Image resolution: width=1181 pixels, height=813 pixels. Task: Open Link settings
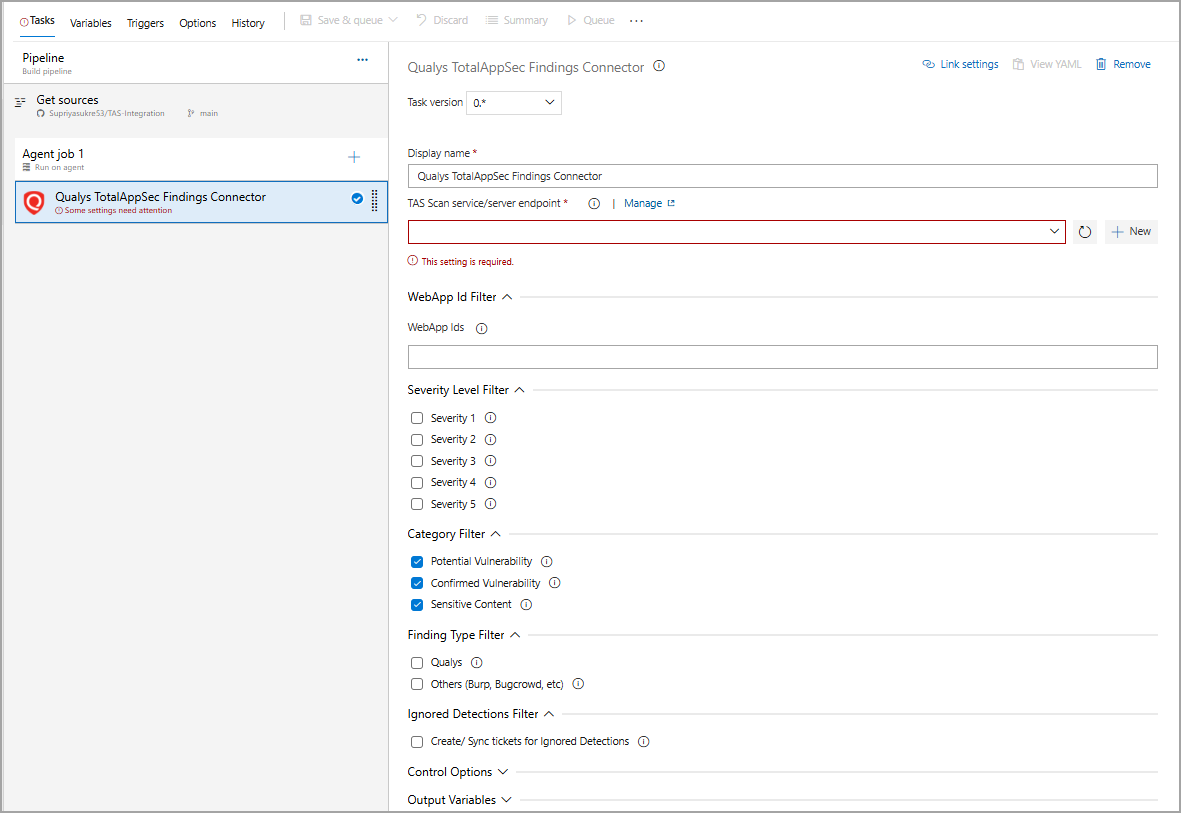pyautogui.click(x=960, y=65)
